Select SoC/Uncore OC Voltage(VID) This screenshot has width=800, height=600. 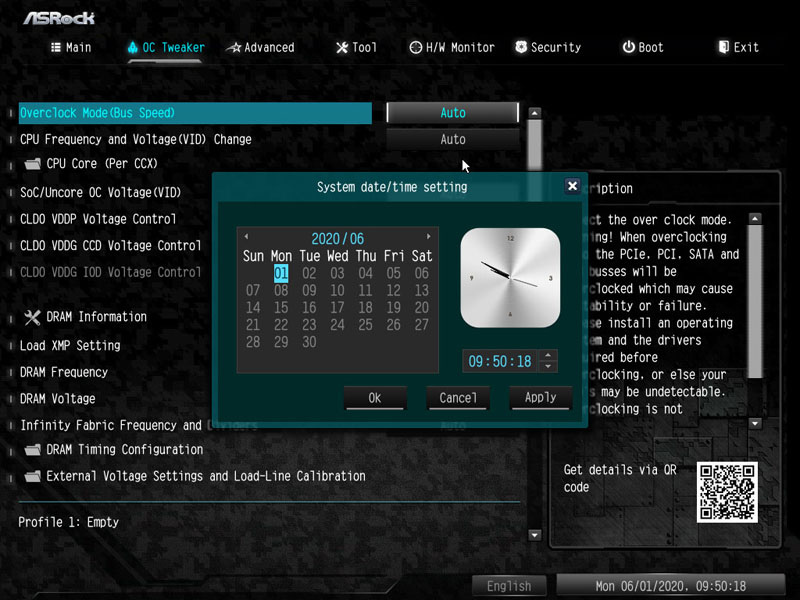pyautogui.click(x=101, y=192)
